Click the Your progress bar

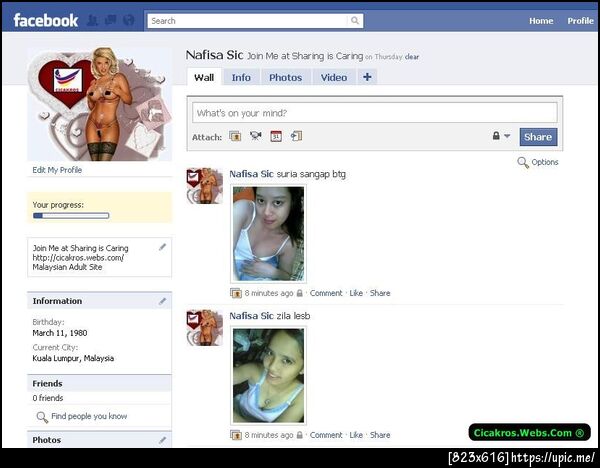click(x=71, y=216)
